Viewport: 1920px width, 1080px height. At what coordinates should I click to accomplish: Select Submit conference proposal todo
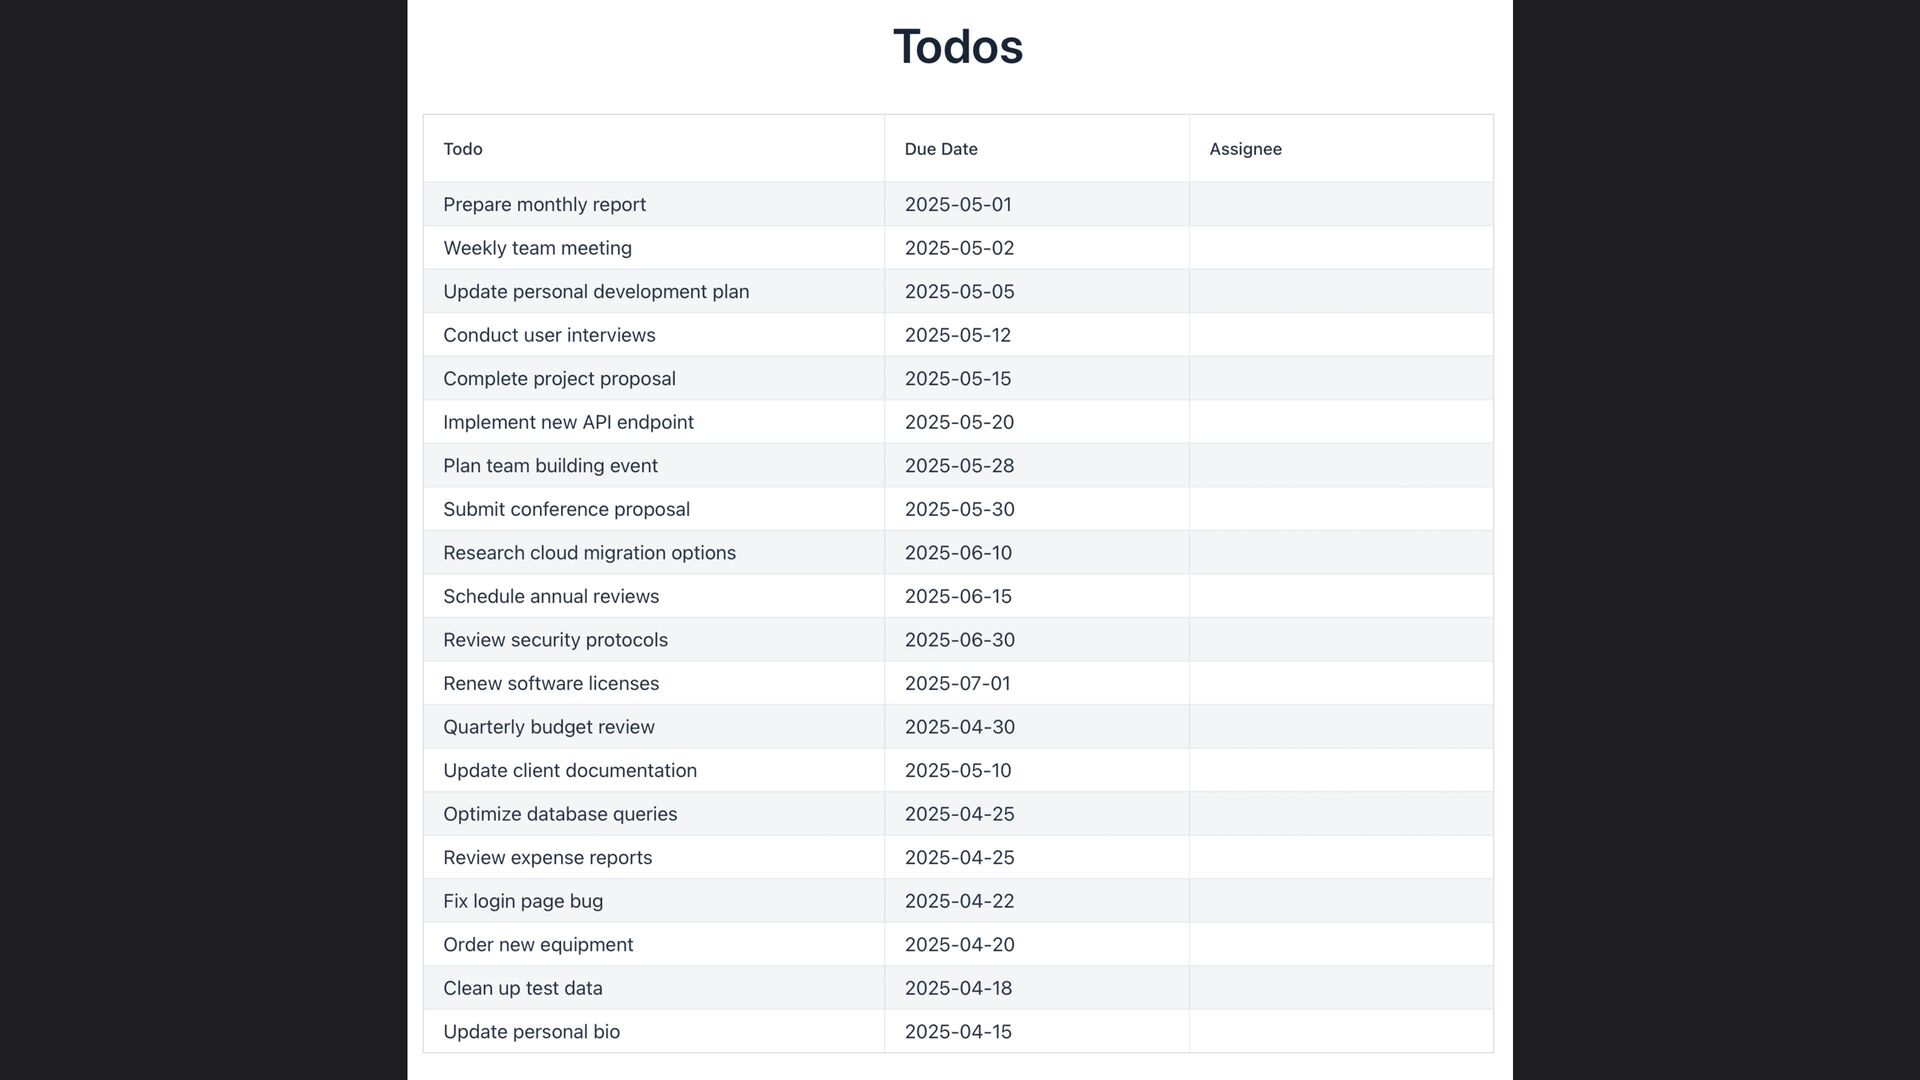pos(566,509)
